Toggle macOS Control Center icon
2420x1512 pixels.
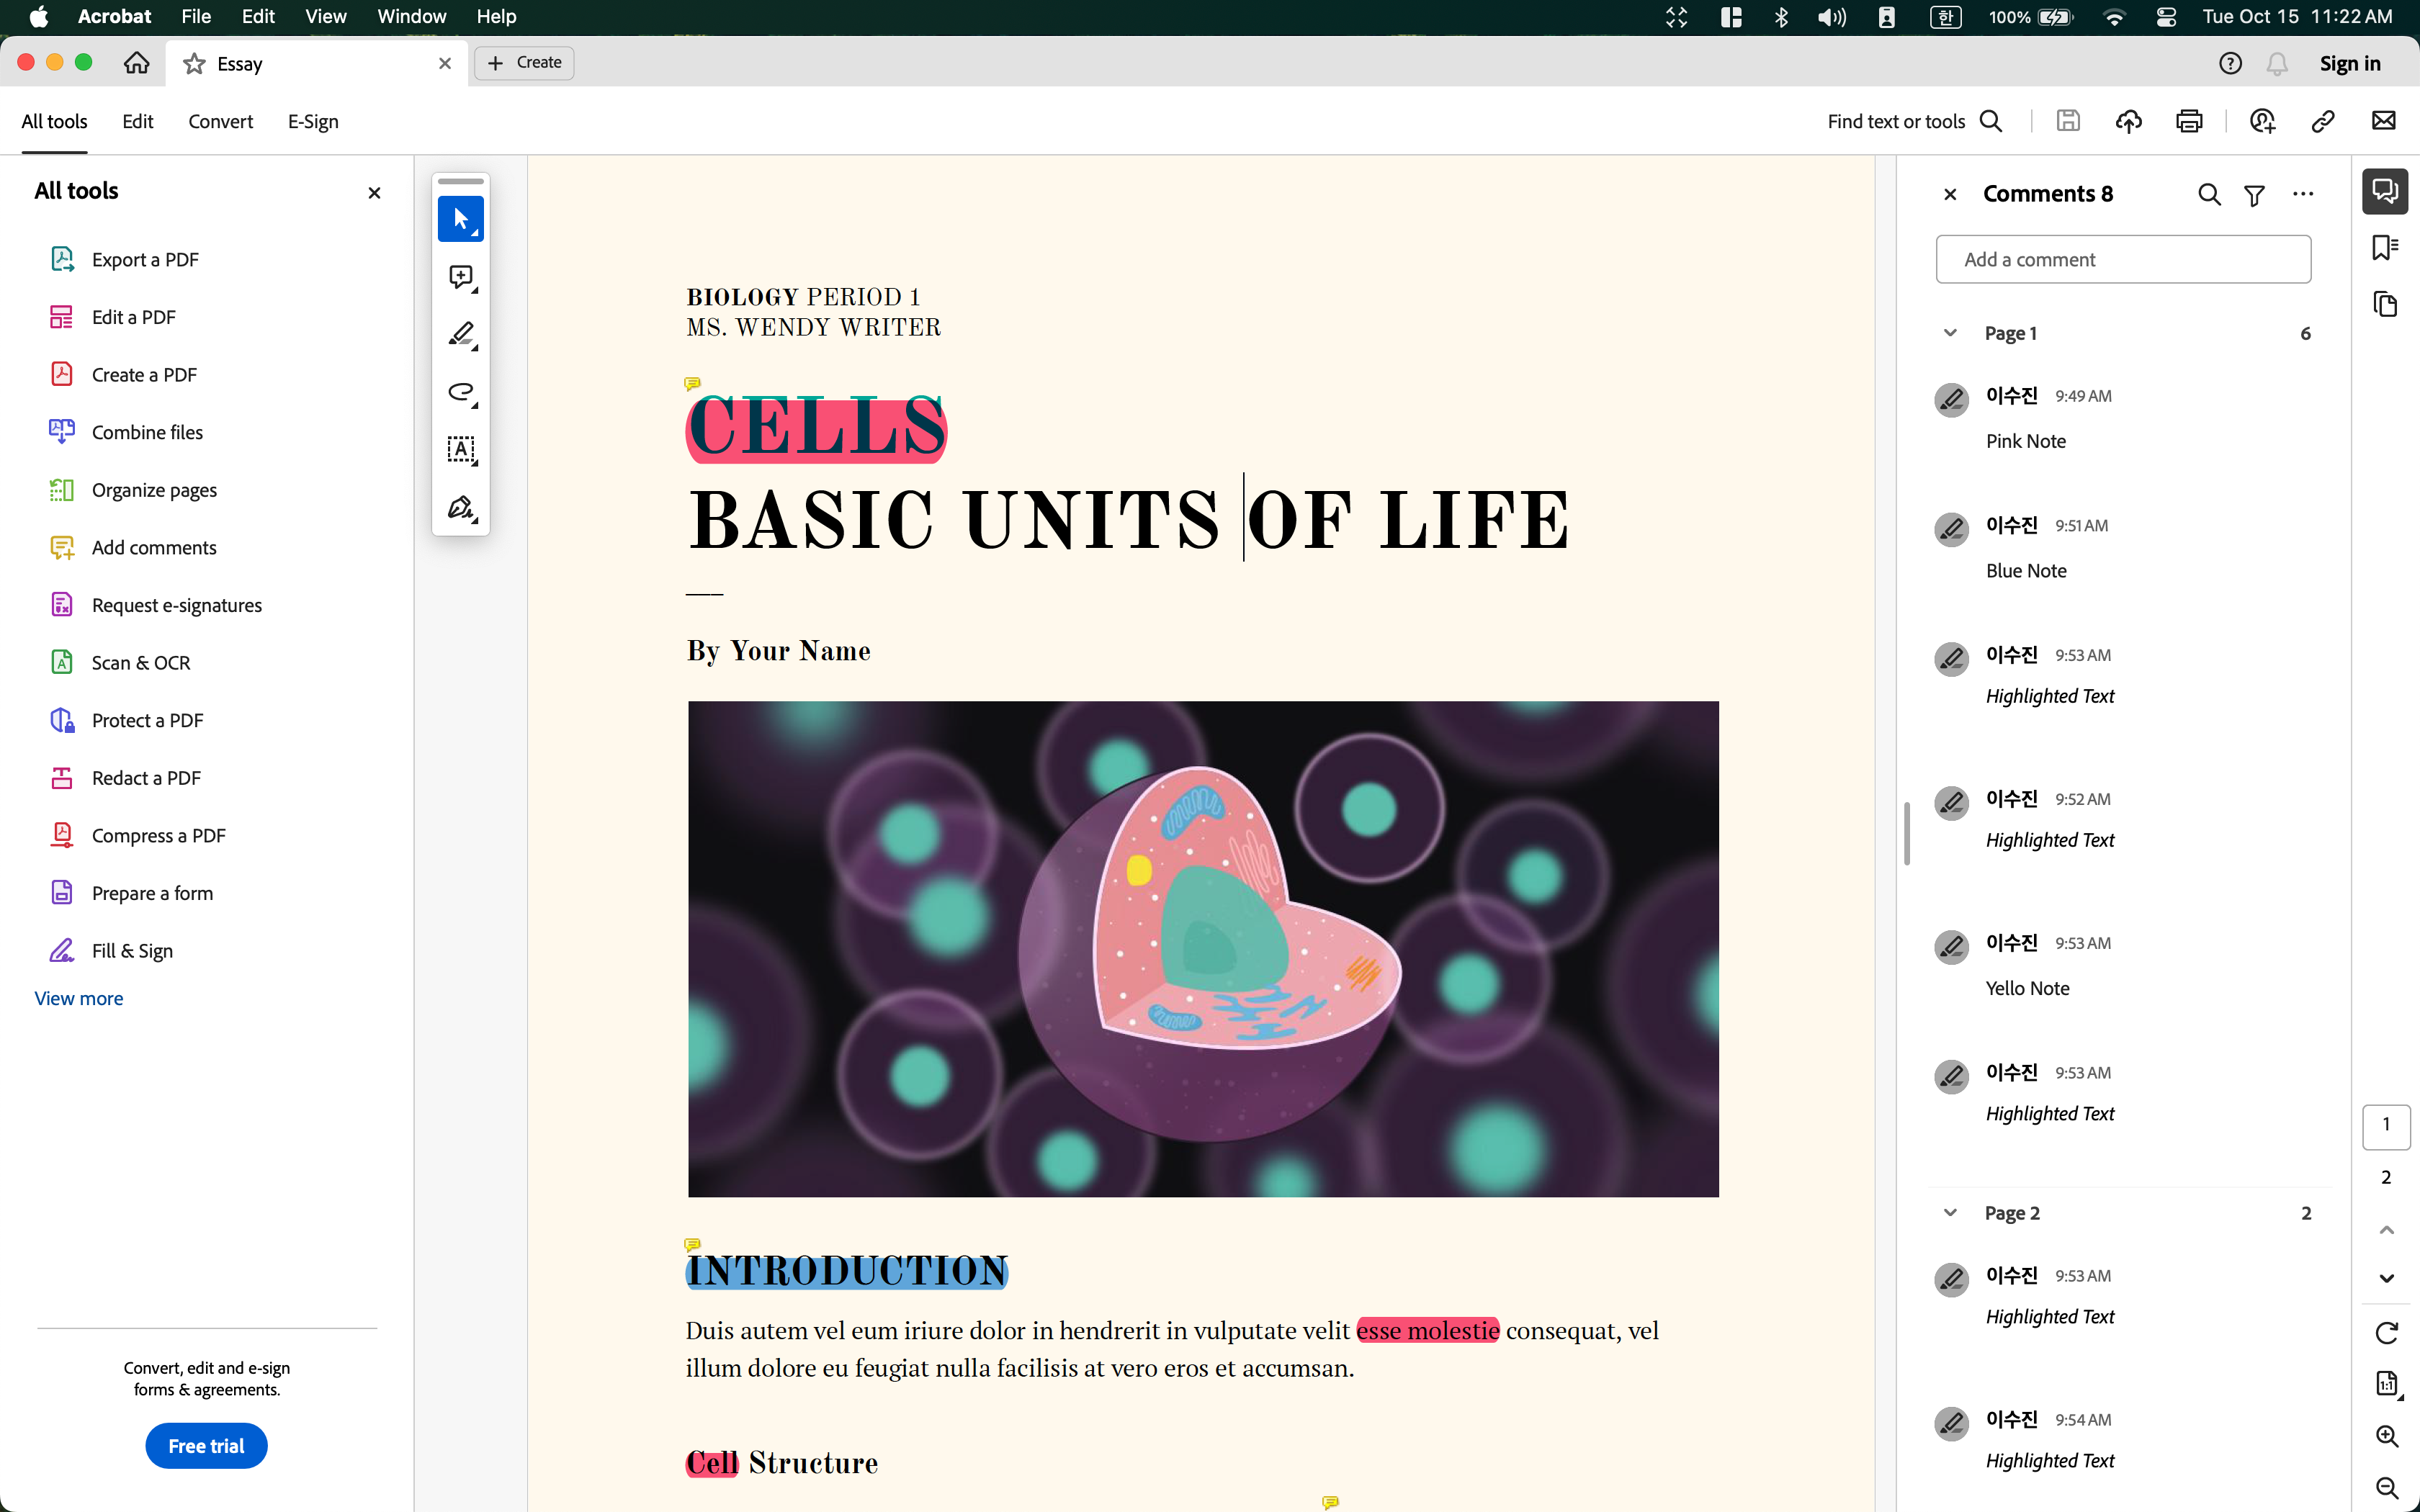(x=2166, y=17)
